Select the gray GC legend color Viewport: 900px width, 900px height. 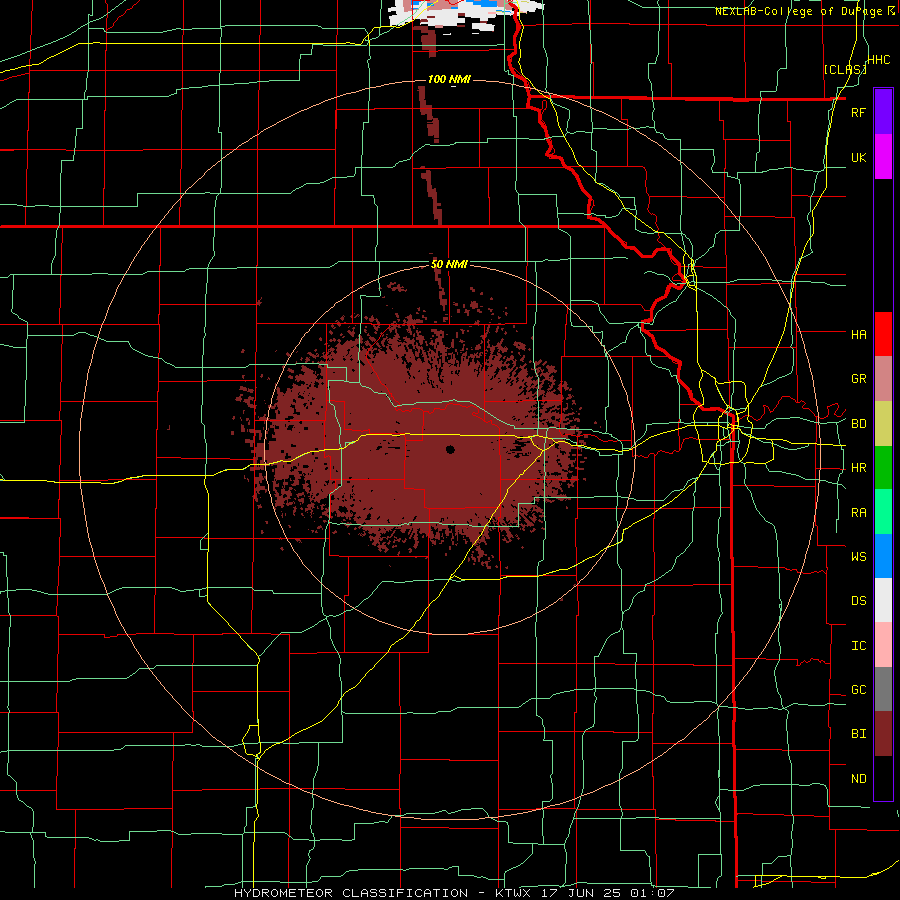click(x=883, y=689)
